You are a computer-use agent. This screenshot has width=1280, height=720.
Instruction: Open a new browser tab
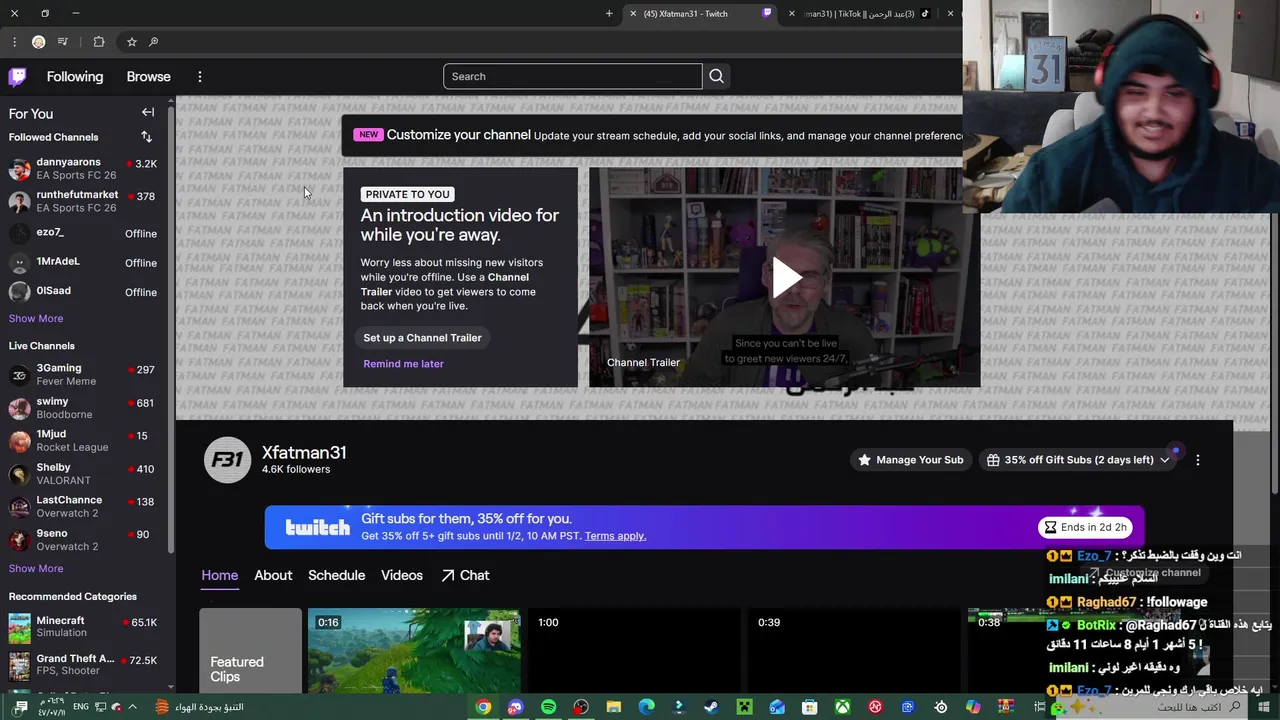coord(609,13)
